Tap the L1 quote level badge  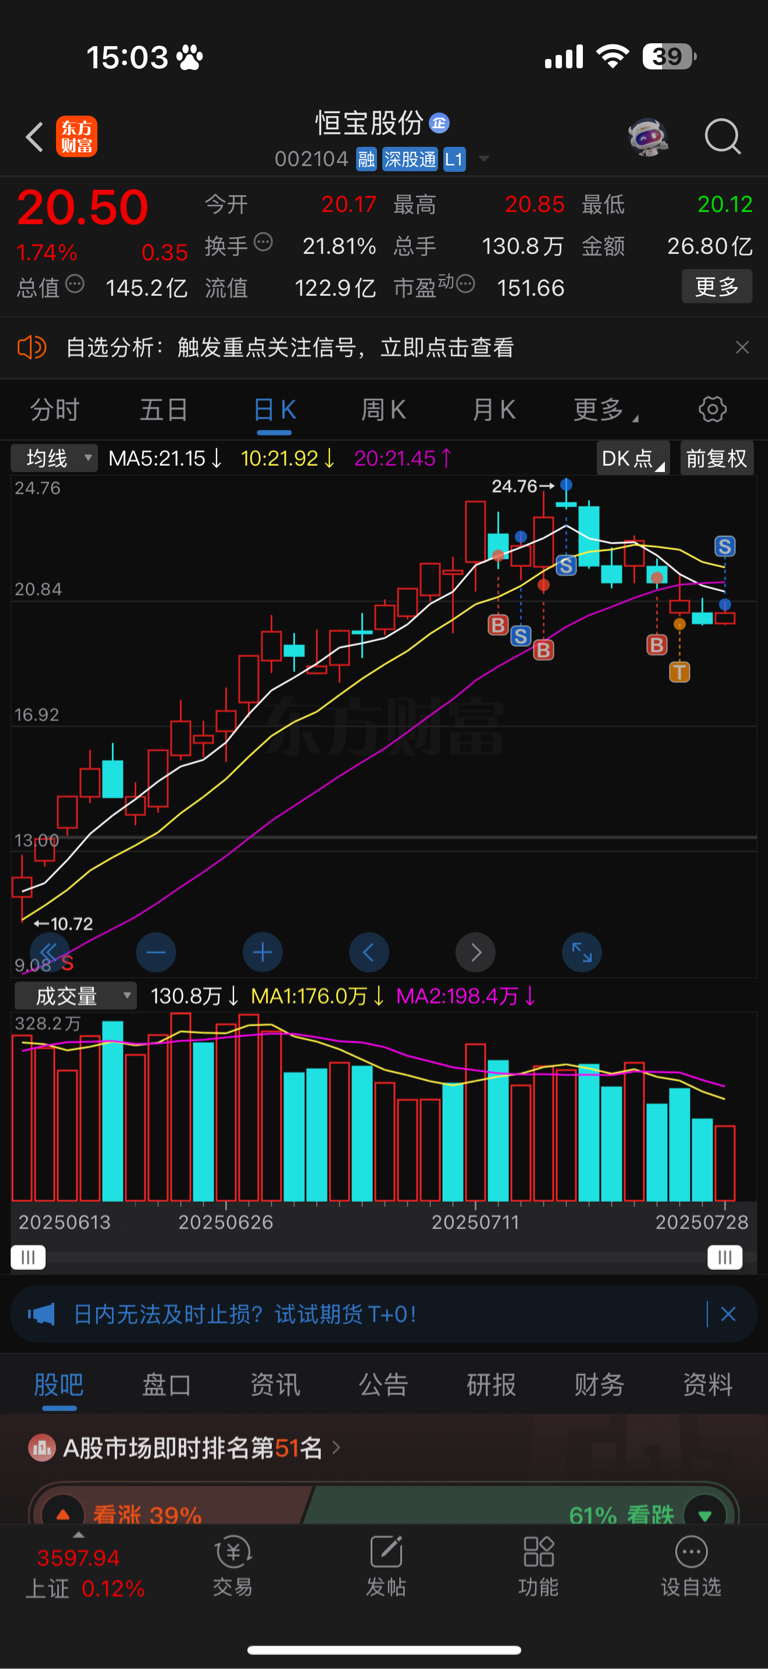454,159
